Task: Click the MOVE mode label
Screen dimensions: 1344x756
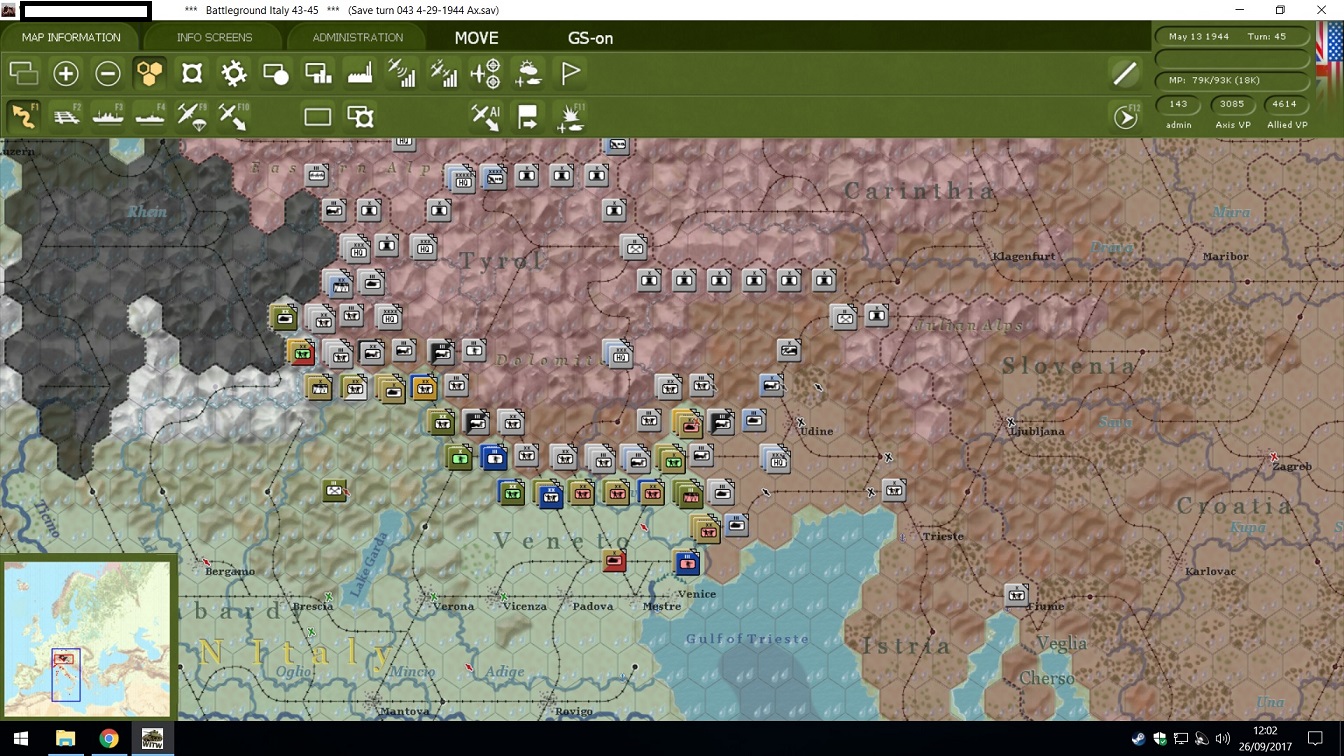Action: (476, 38)
